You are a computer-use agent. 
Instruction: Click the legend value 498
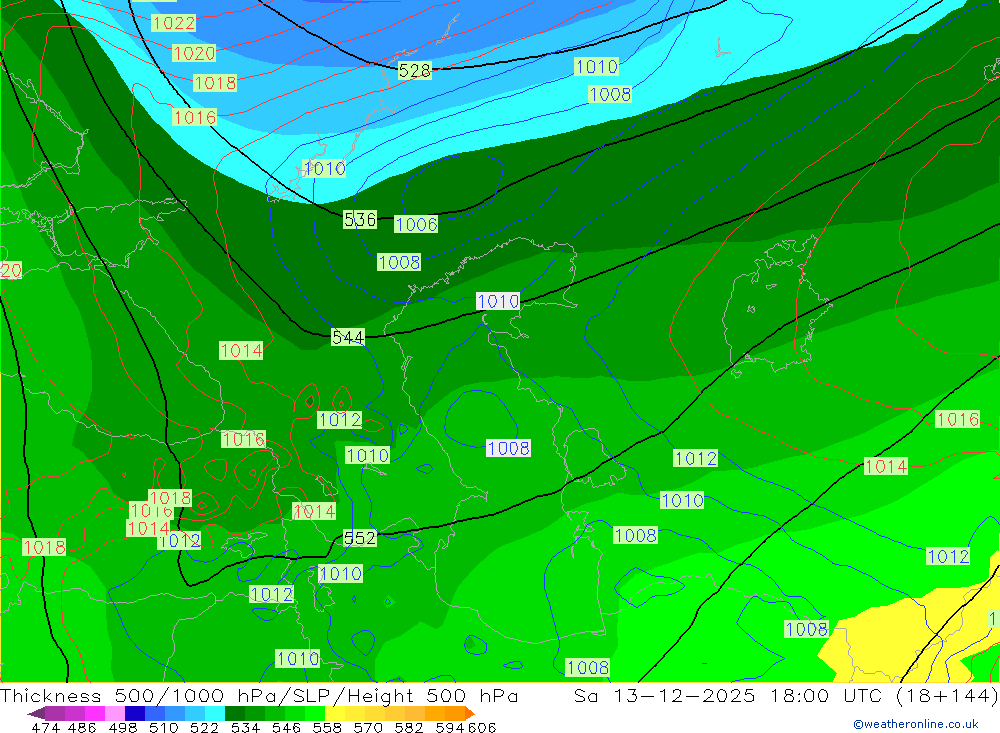[x=123, y=727]
